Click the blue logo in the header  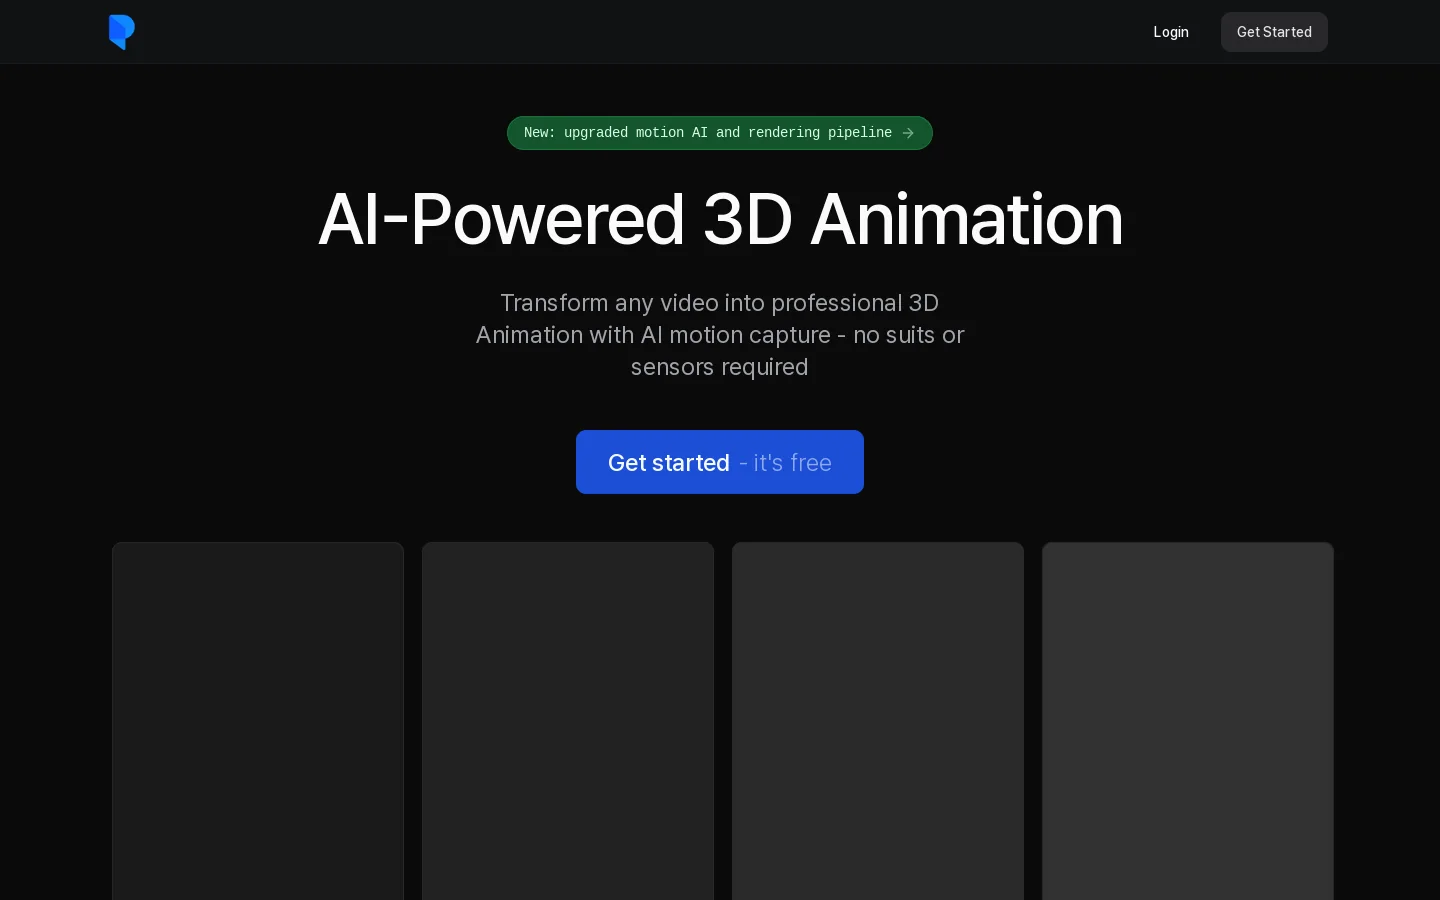coord(121,32)
